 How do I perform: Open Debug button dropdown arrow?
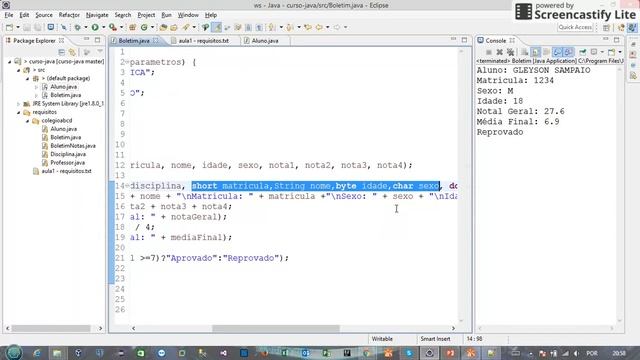click(85, 27)
